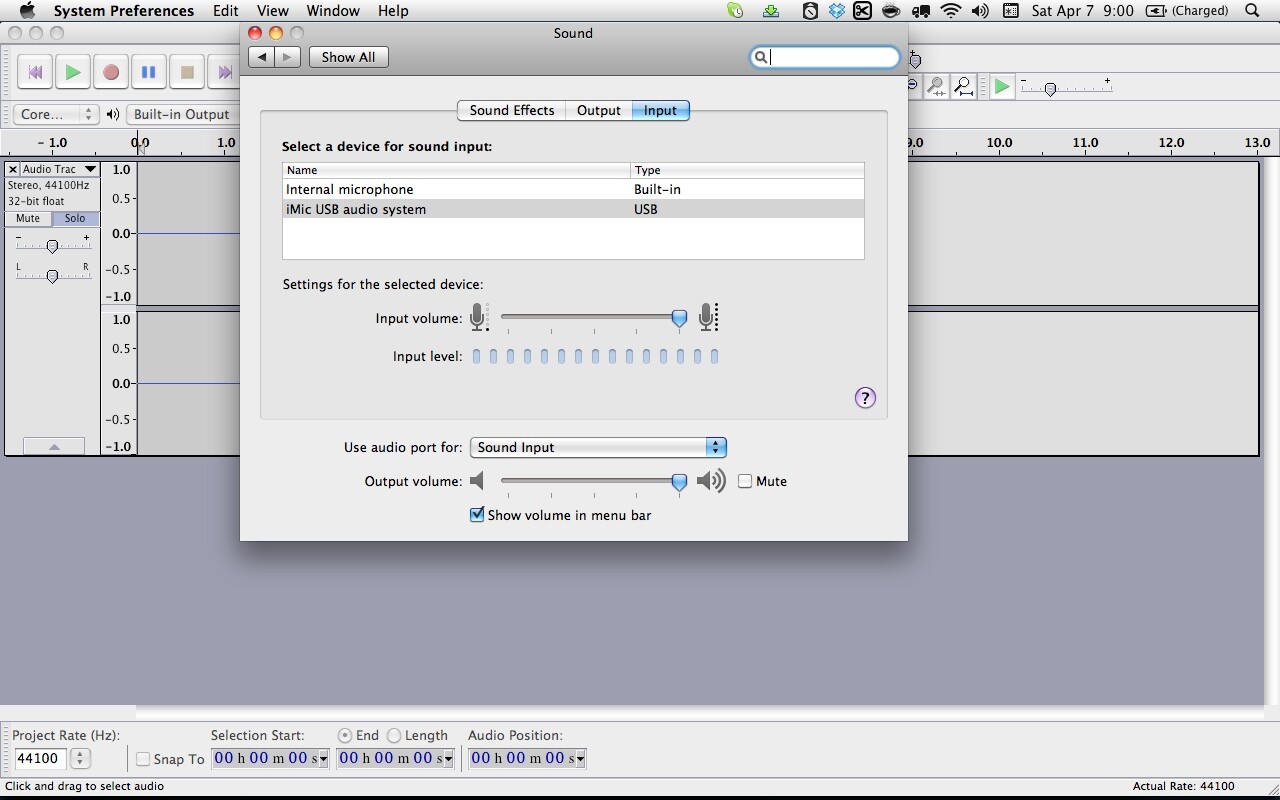Click the Dropbox menu bar icon
Screen dimensions: 1280x800
(x=836, y=11)
